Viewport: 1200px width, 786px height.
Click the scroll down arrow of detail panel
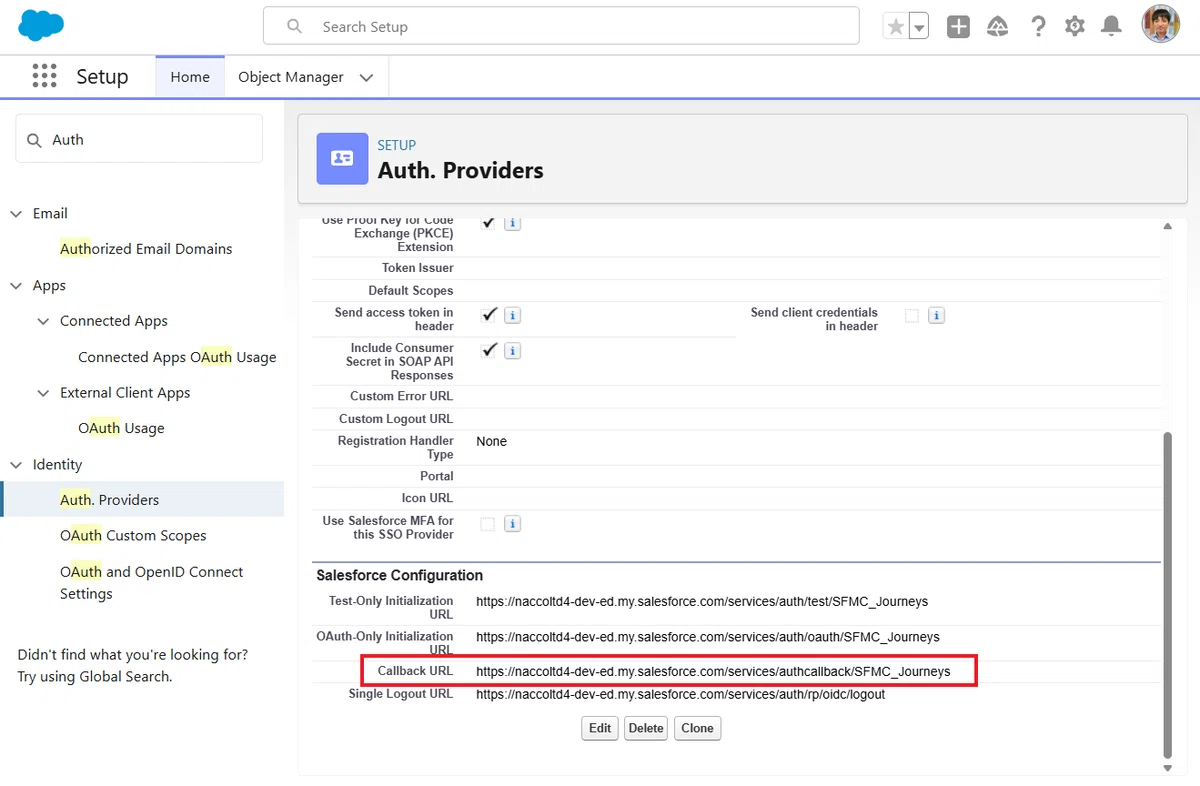click(1166, 768)
